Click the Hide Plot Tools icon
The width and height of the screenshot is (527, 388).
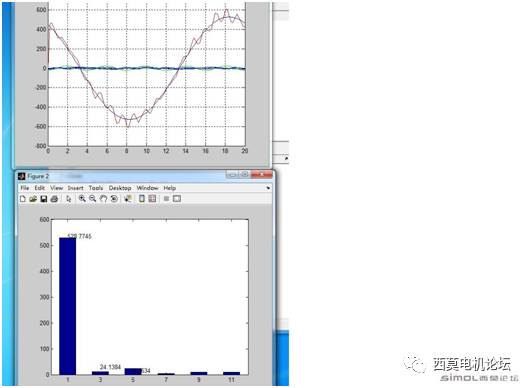click(166, 199)
